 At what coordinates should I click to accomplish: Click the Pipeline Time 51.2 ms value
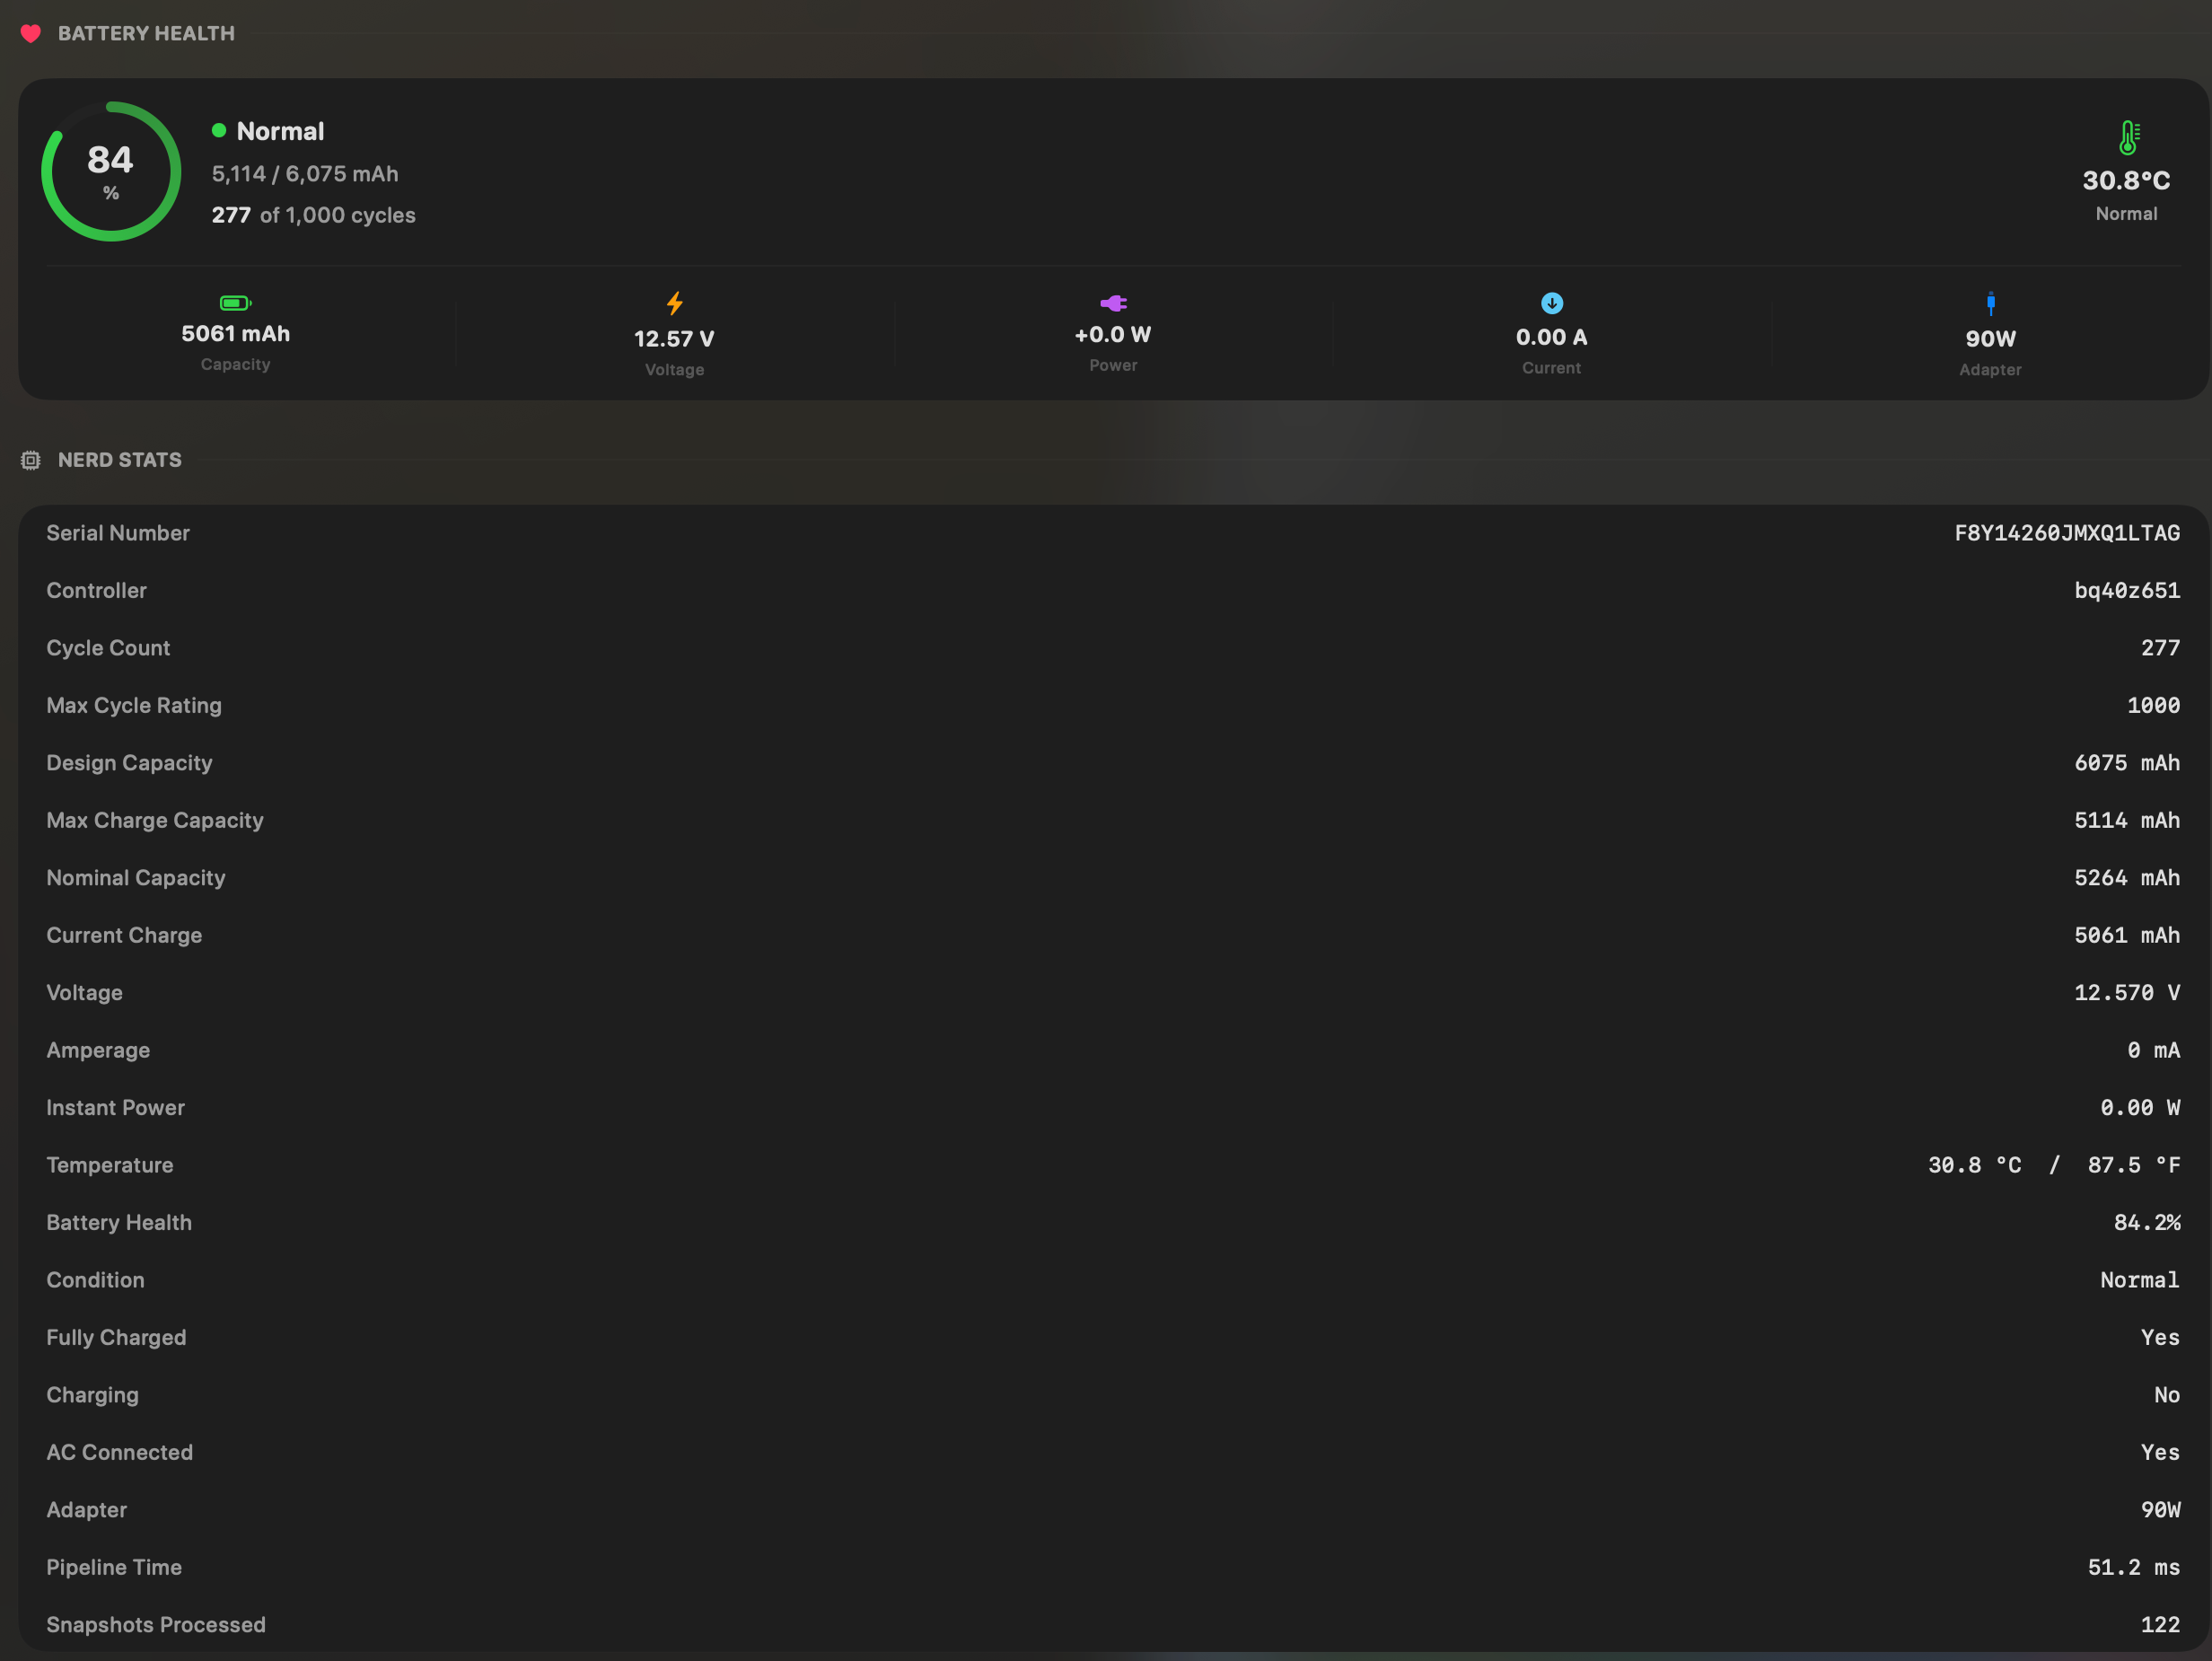tap(2133, 1567)
